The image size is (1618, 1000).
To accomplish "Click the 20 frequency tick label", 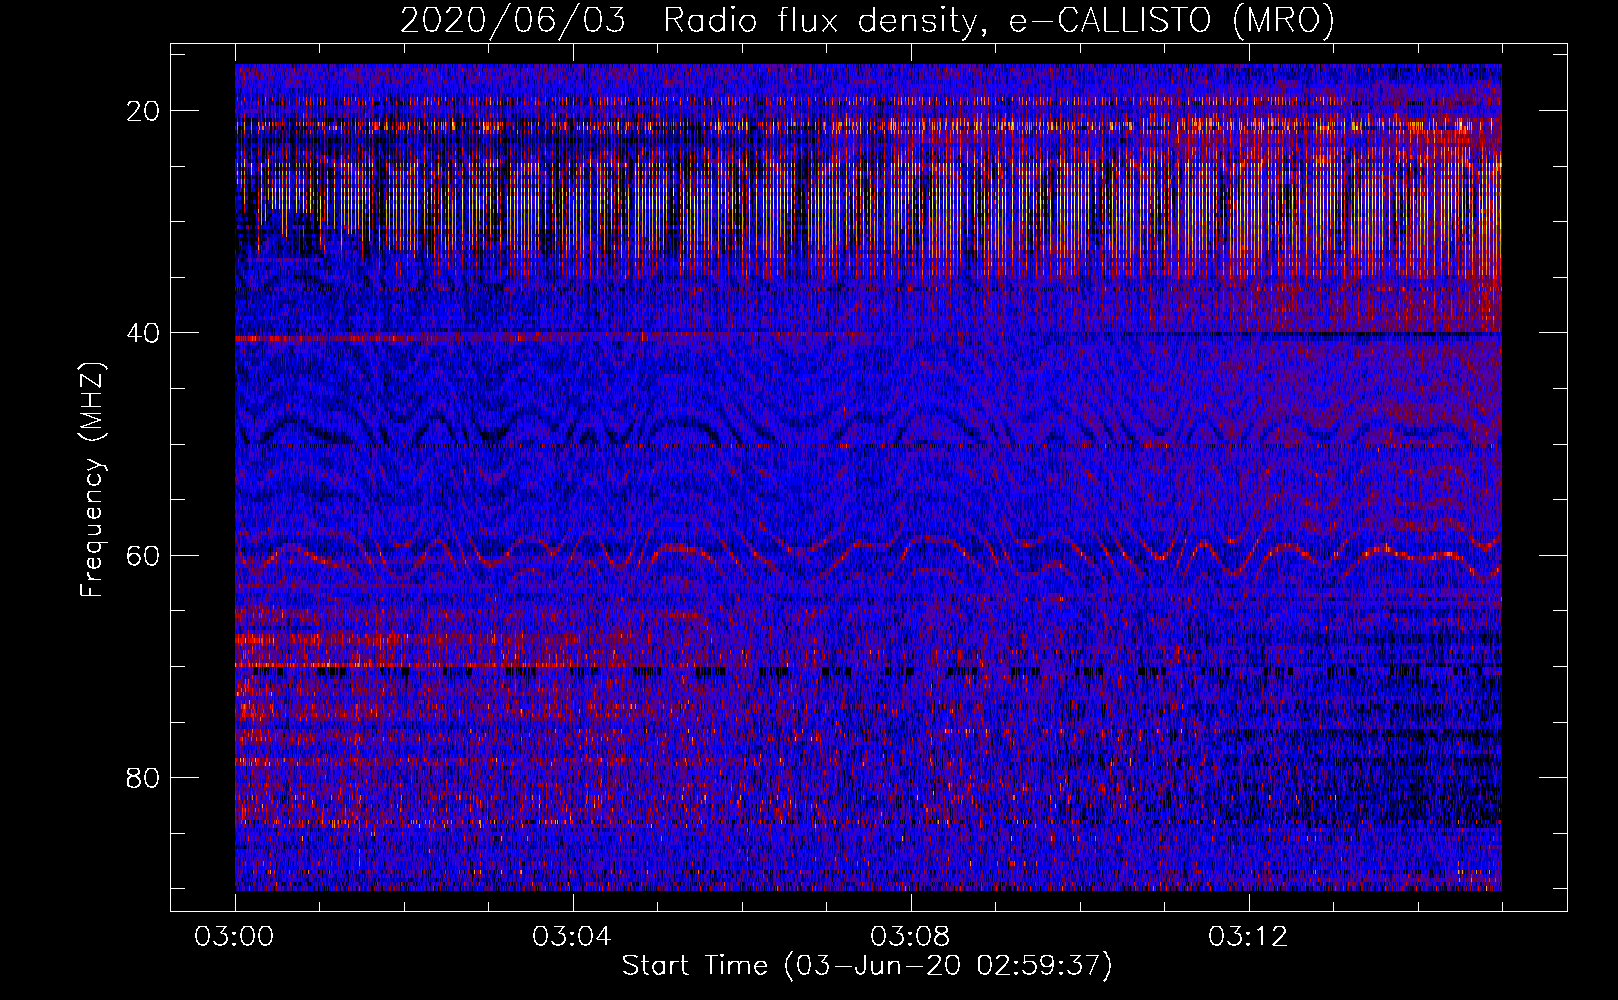I will tap(144, 111).
